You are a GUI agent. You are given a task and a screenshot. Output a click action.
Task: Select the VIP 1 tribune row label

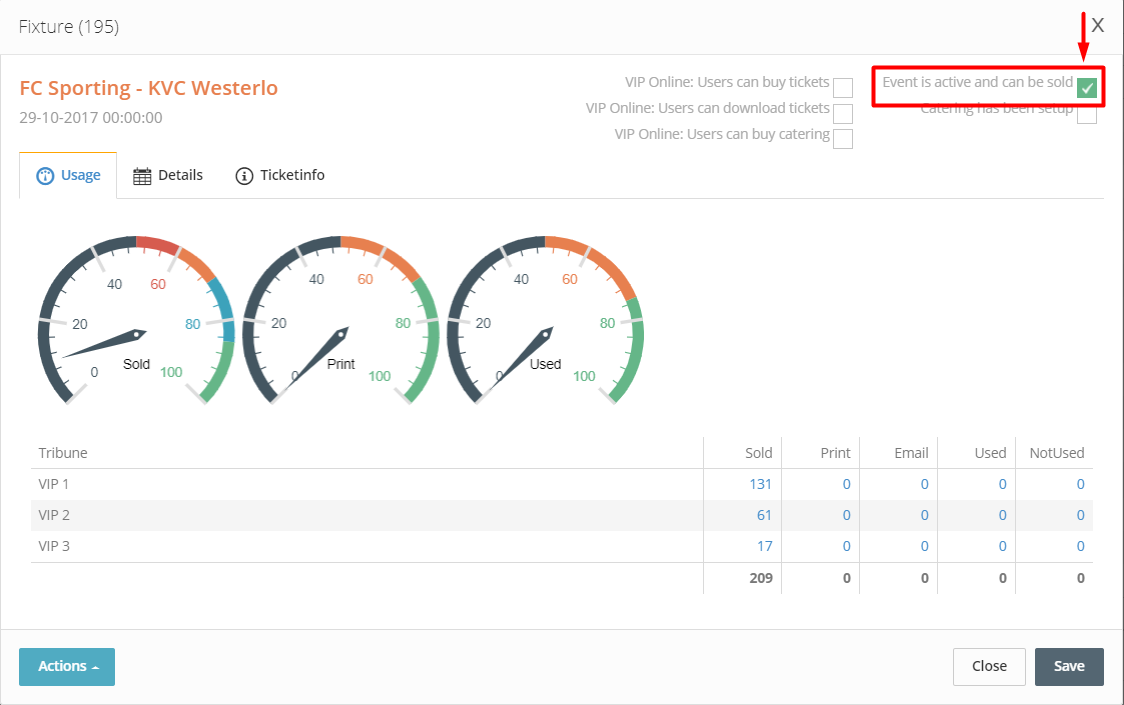54,484
